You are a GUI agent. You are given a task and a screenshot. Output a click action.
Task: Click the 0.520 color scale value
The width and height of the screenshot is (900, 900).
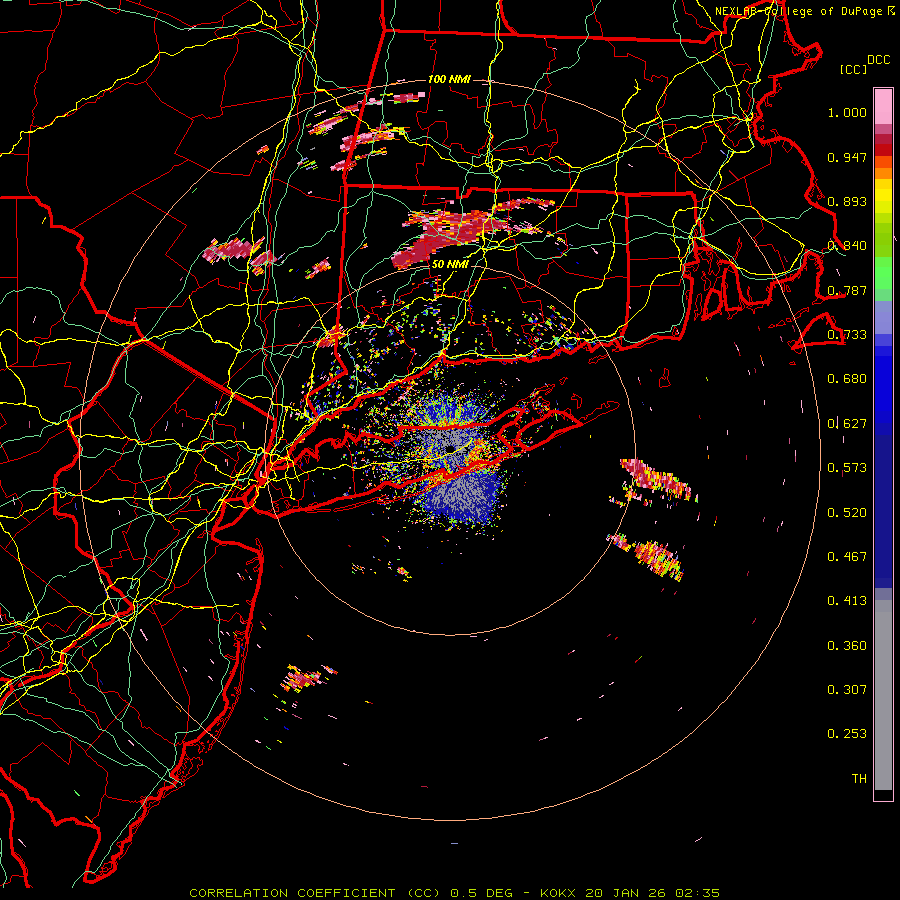tap(847, 513)
